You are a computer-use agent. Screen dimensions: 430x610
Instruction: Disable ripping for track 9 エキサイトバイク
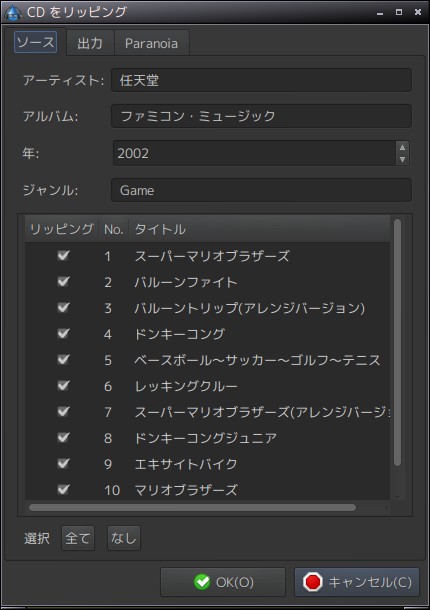(63, 463)
